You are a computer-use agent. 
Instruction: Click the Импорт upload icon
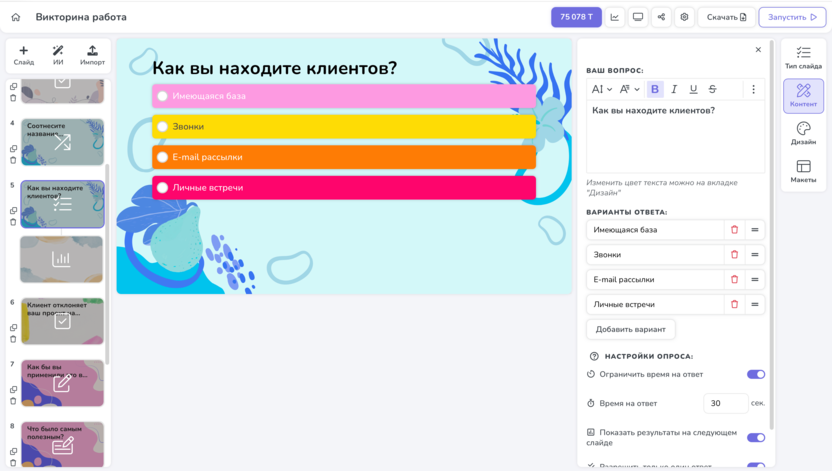(92, 55)
